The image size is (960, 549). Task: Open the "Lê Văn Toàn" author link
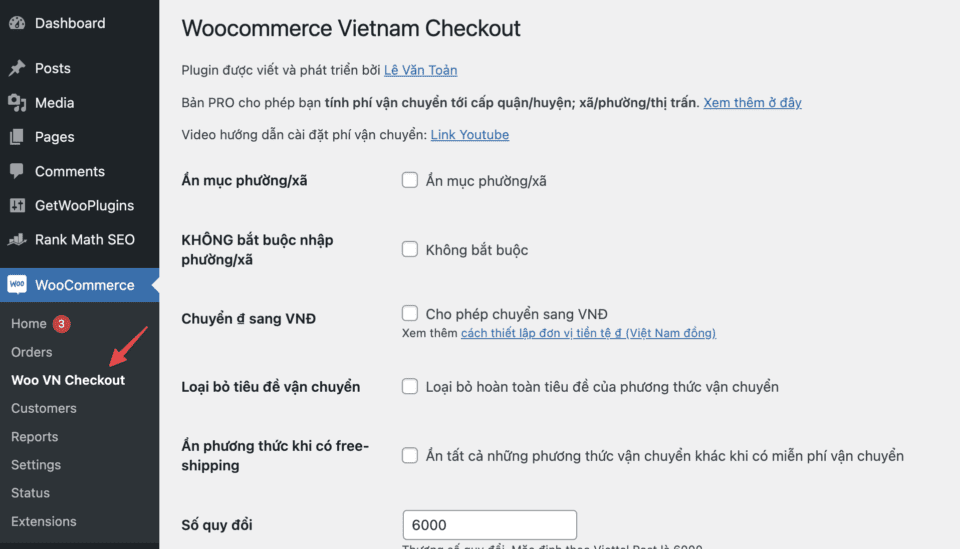[420, 70]
